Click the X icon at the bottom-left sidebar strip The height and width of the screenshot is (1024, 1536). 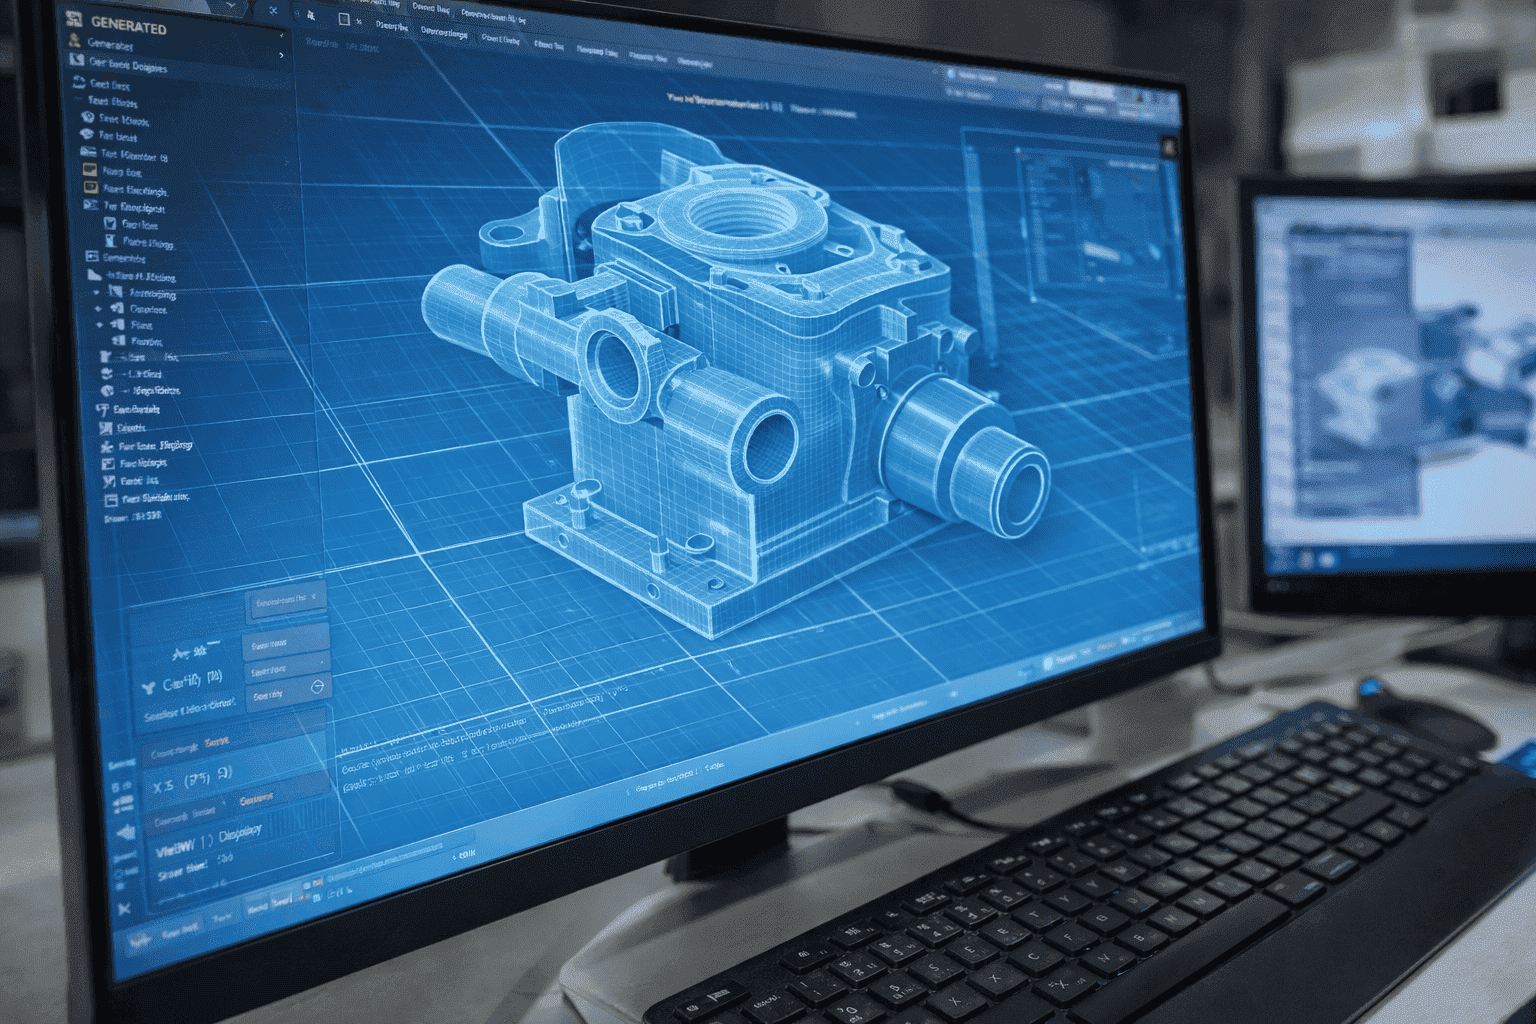[124, 908]
